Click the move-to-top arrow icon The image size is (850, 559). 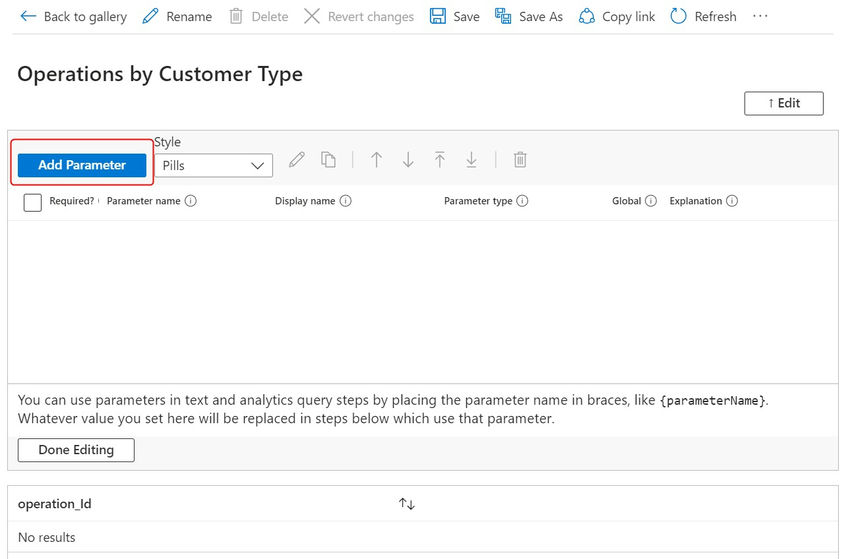coord(440,159)
